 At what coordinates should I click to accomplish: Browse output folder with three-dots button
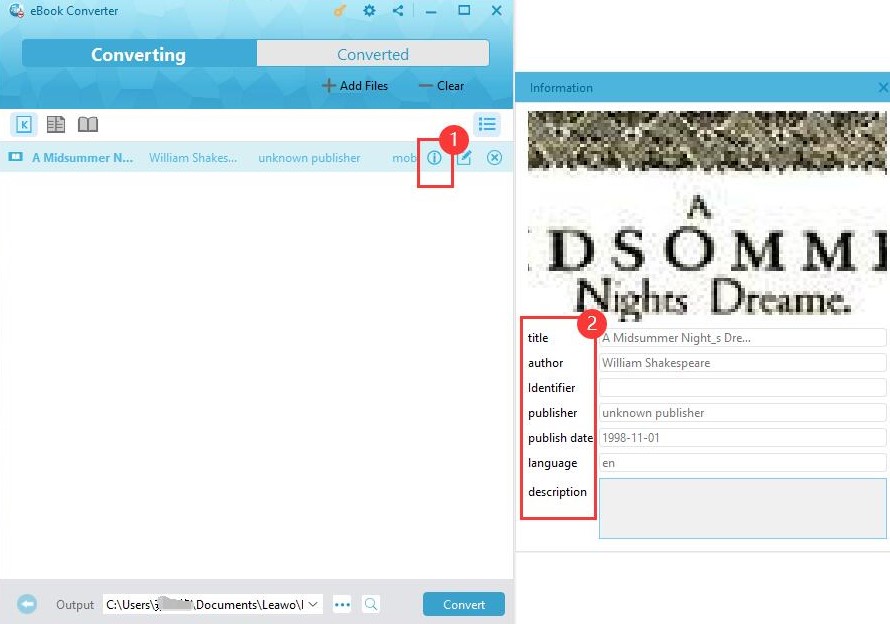[x=342, y=604]
